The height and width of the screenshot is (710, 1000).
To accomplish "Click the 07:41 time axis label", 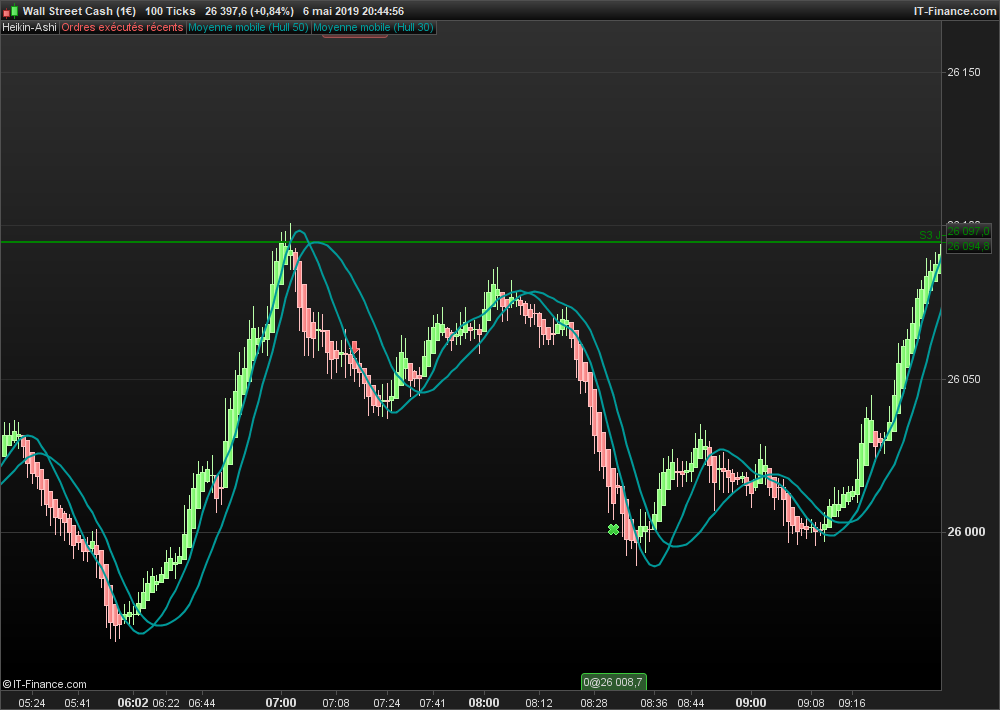I will pyautogui.click(x=432, y=703).
